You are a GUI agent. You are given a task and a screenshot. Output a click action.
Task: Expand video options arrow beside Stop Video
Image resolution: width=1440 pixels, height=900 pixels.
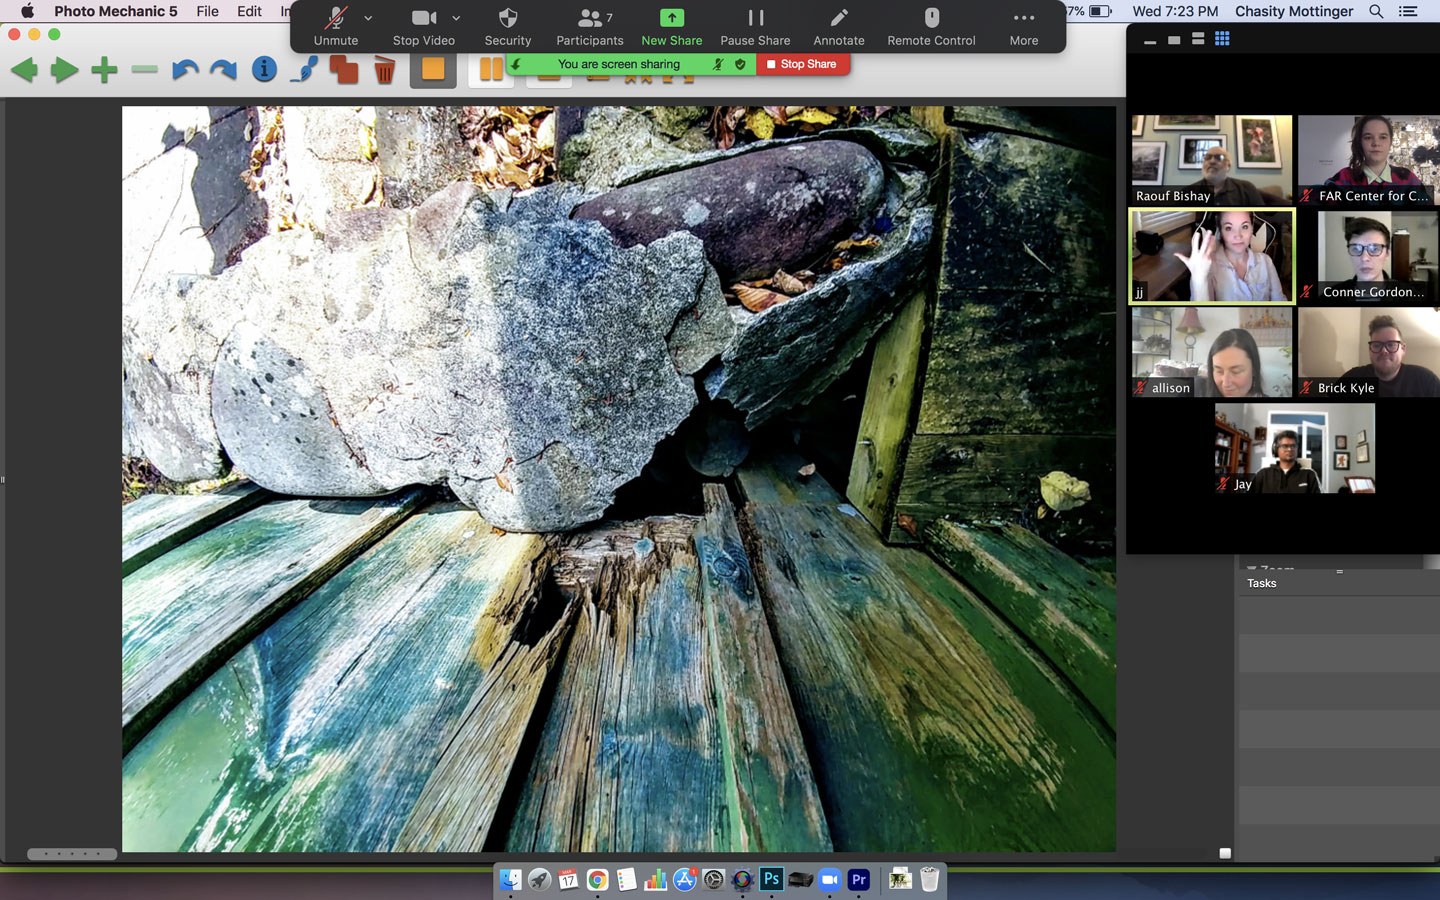click(x=456, y=18)
